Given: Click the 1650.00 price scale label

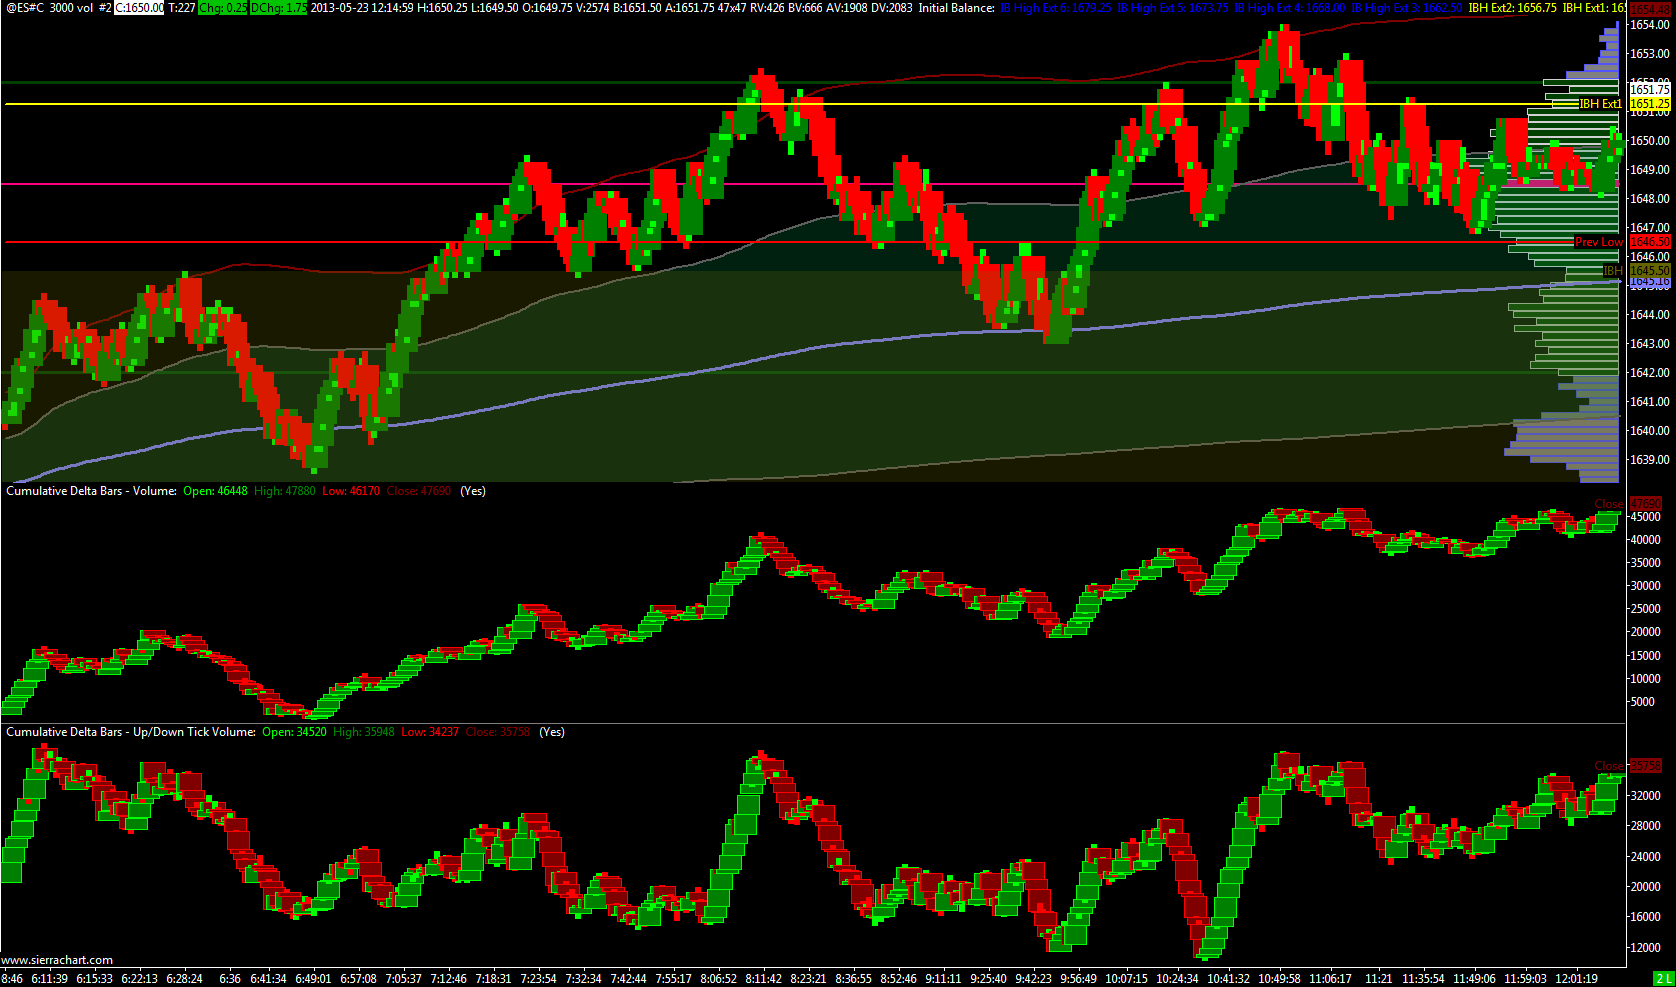Looking at the screenshot, I should (x=1650, y=141).
